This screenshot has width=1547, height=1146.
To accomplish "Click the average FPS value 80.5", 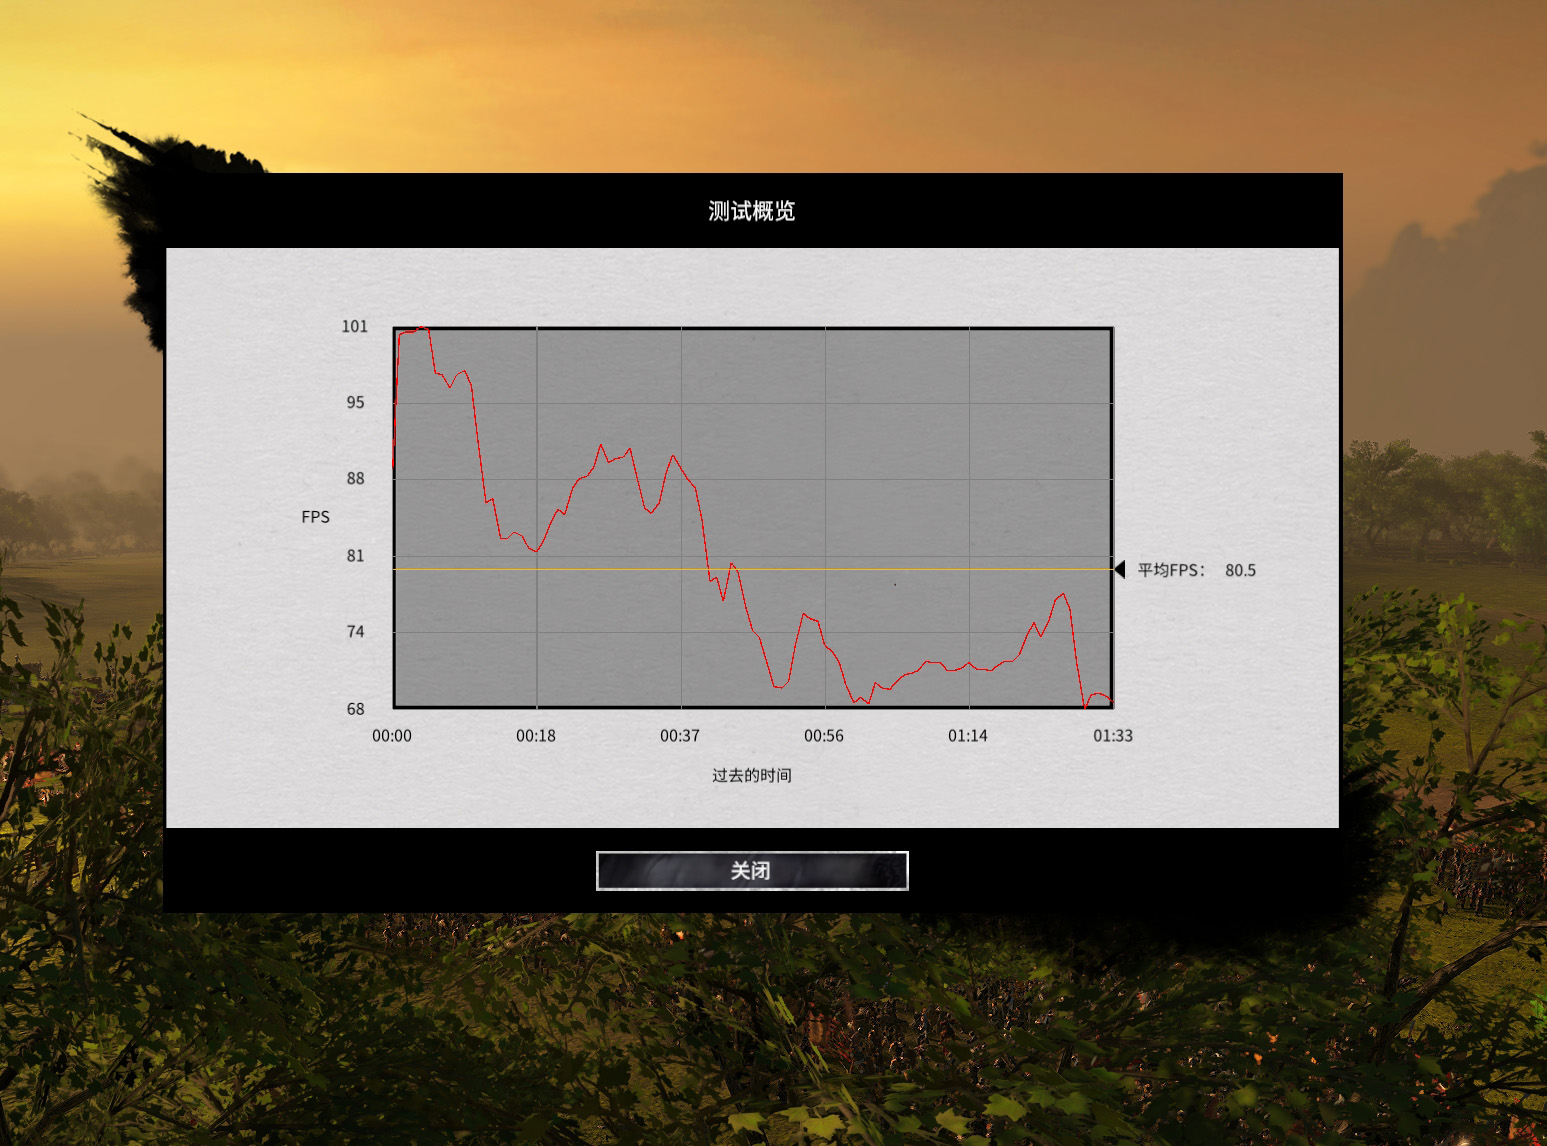I will [1240, 570].
